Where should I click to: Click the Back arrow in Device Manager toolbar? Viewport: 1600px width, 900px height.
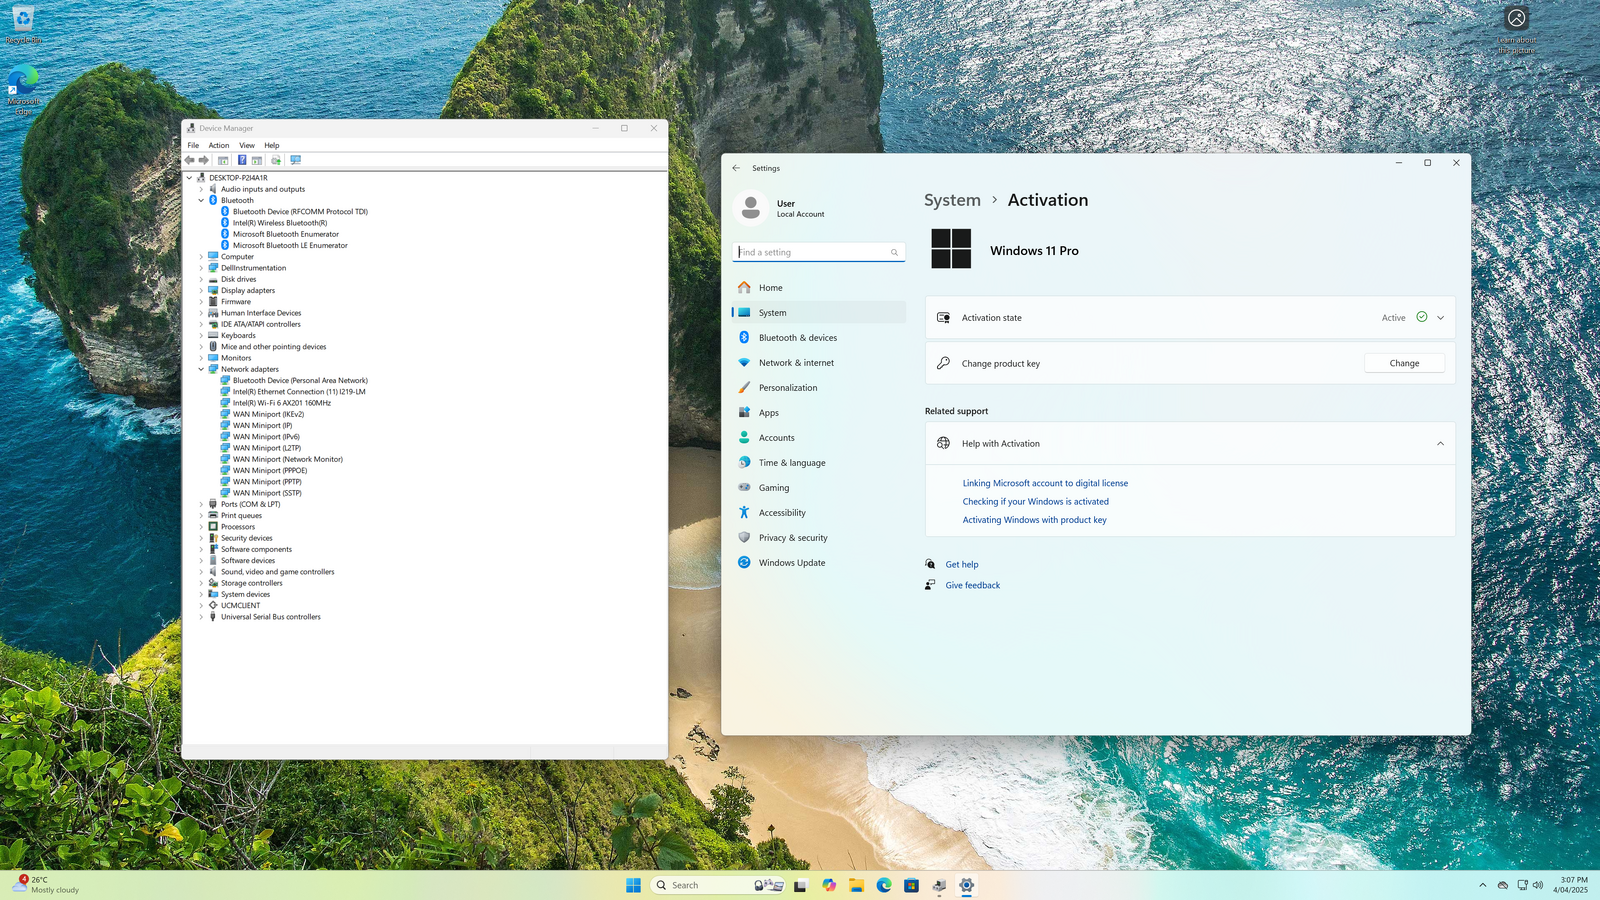coord(189,160)
